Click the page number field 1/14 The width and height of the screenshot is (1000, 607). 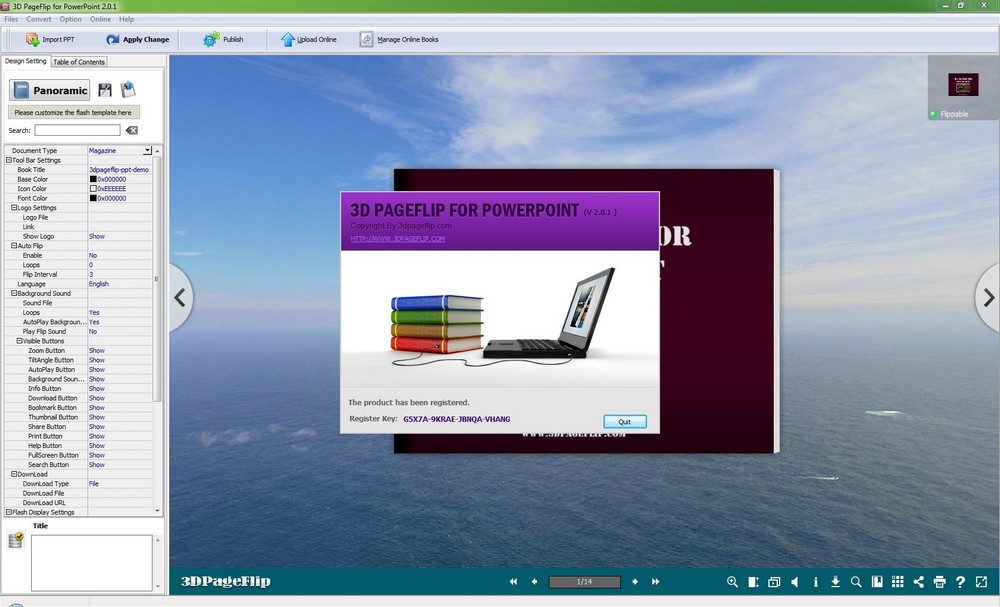click(x=584, y=581)
